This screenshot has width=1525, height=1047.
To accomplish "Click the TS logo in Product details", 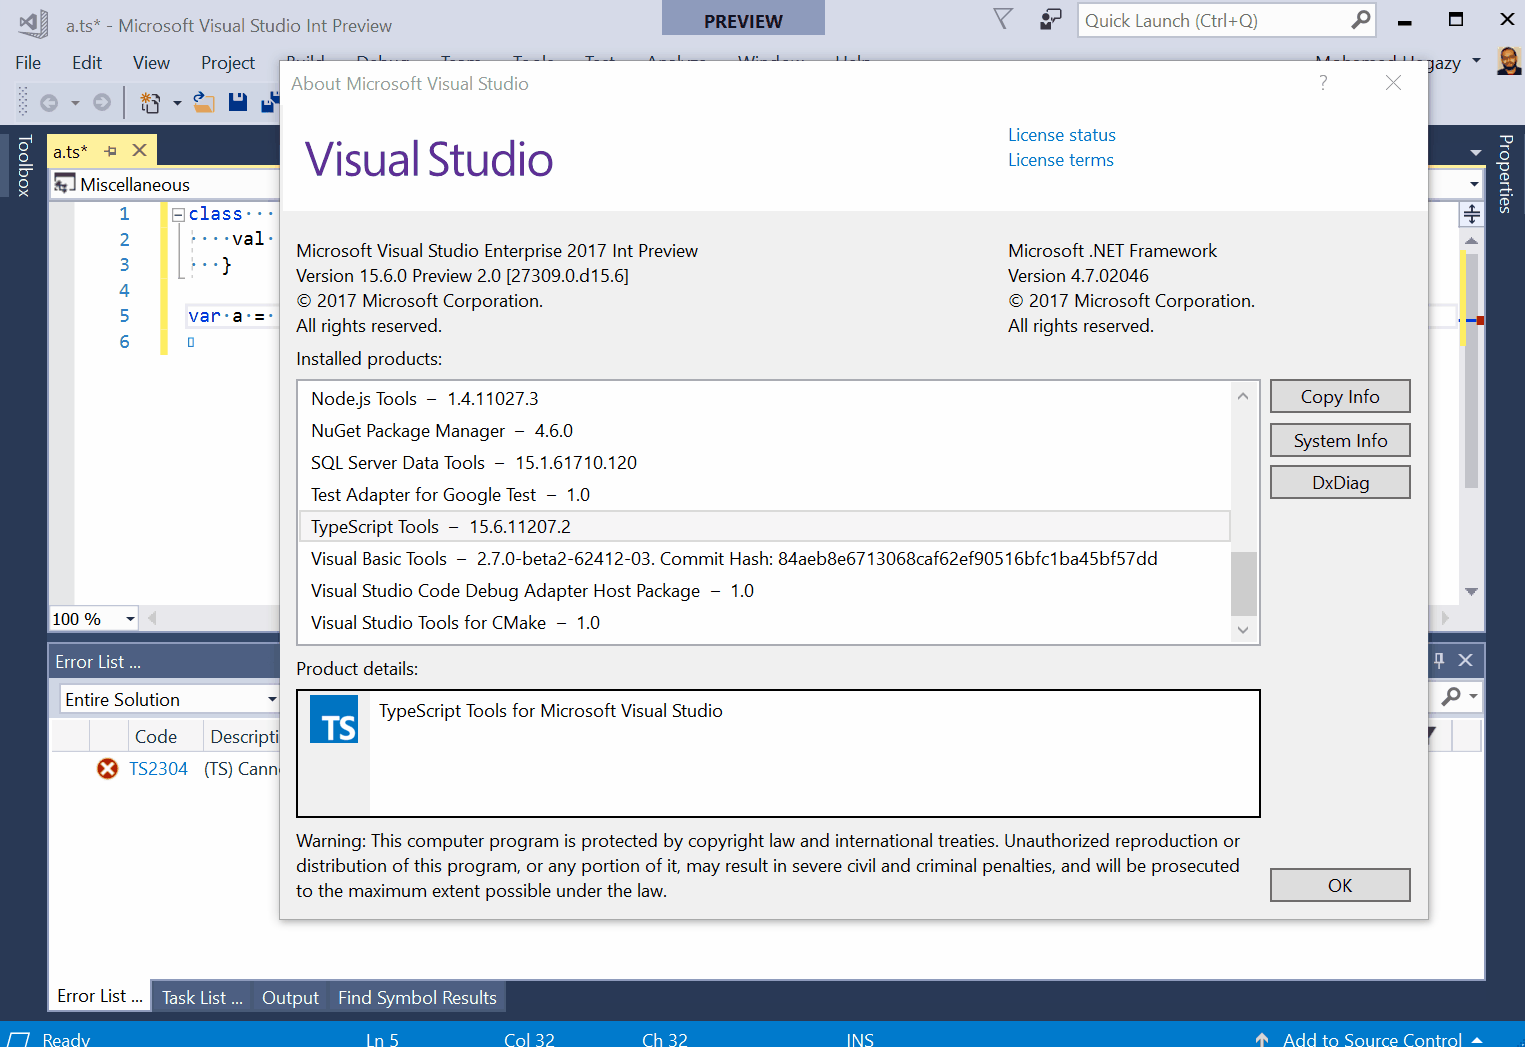I will coord(333,720).
